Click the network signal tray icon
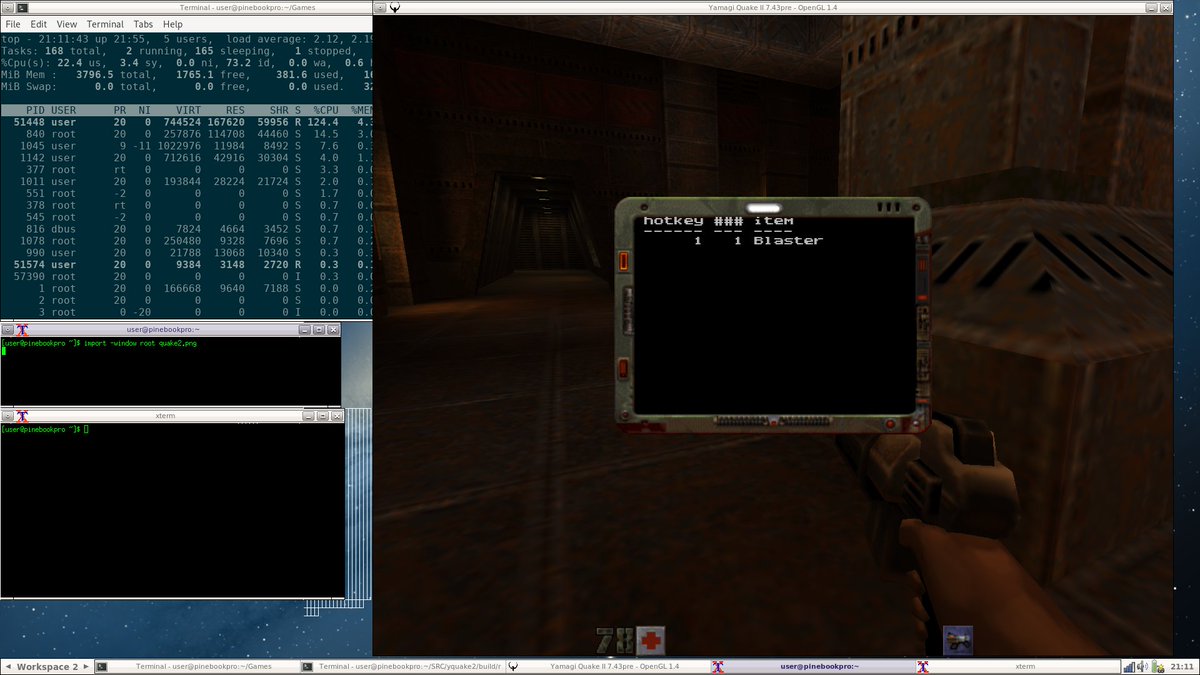1200x675 pixels. tap(1130, 667)
